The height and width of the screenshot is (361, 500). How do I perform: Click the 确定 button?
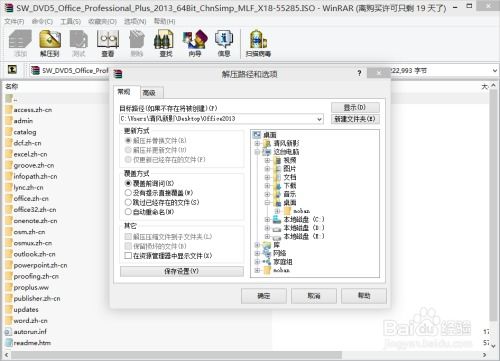pyautogui.click(x=264, y=296)
